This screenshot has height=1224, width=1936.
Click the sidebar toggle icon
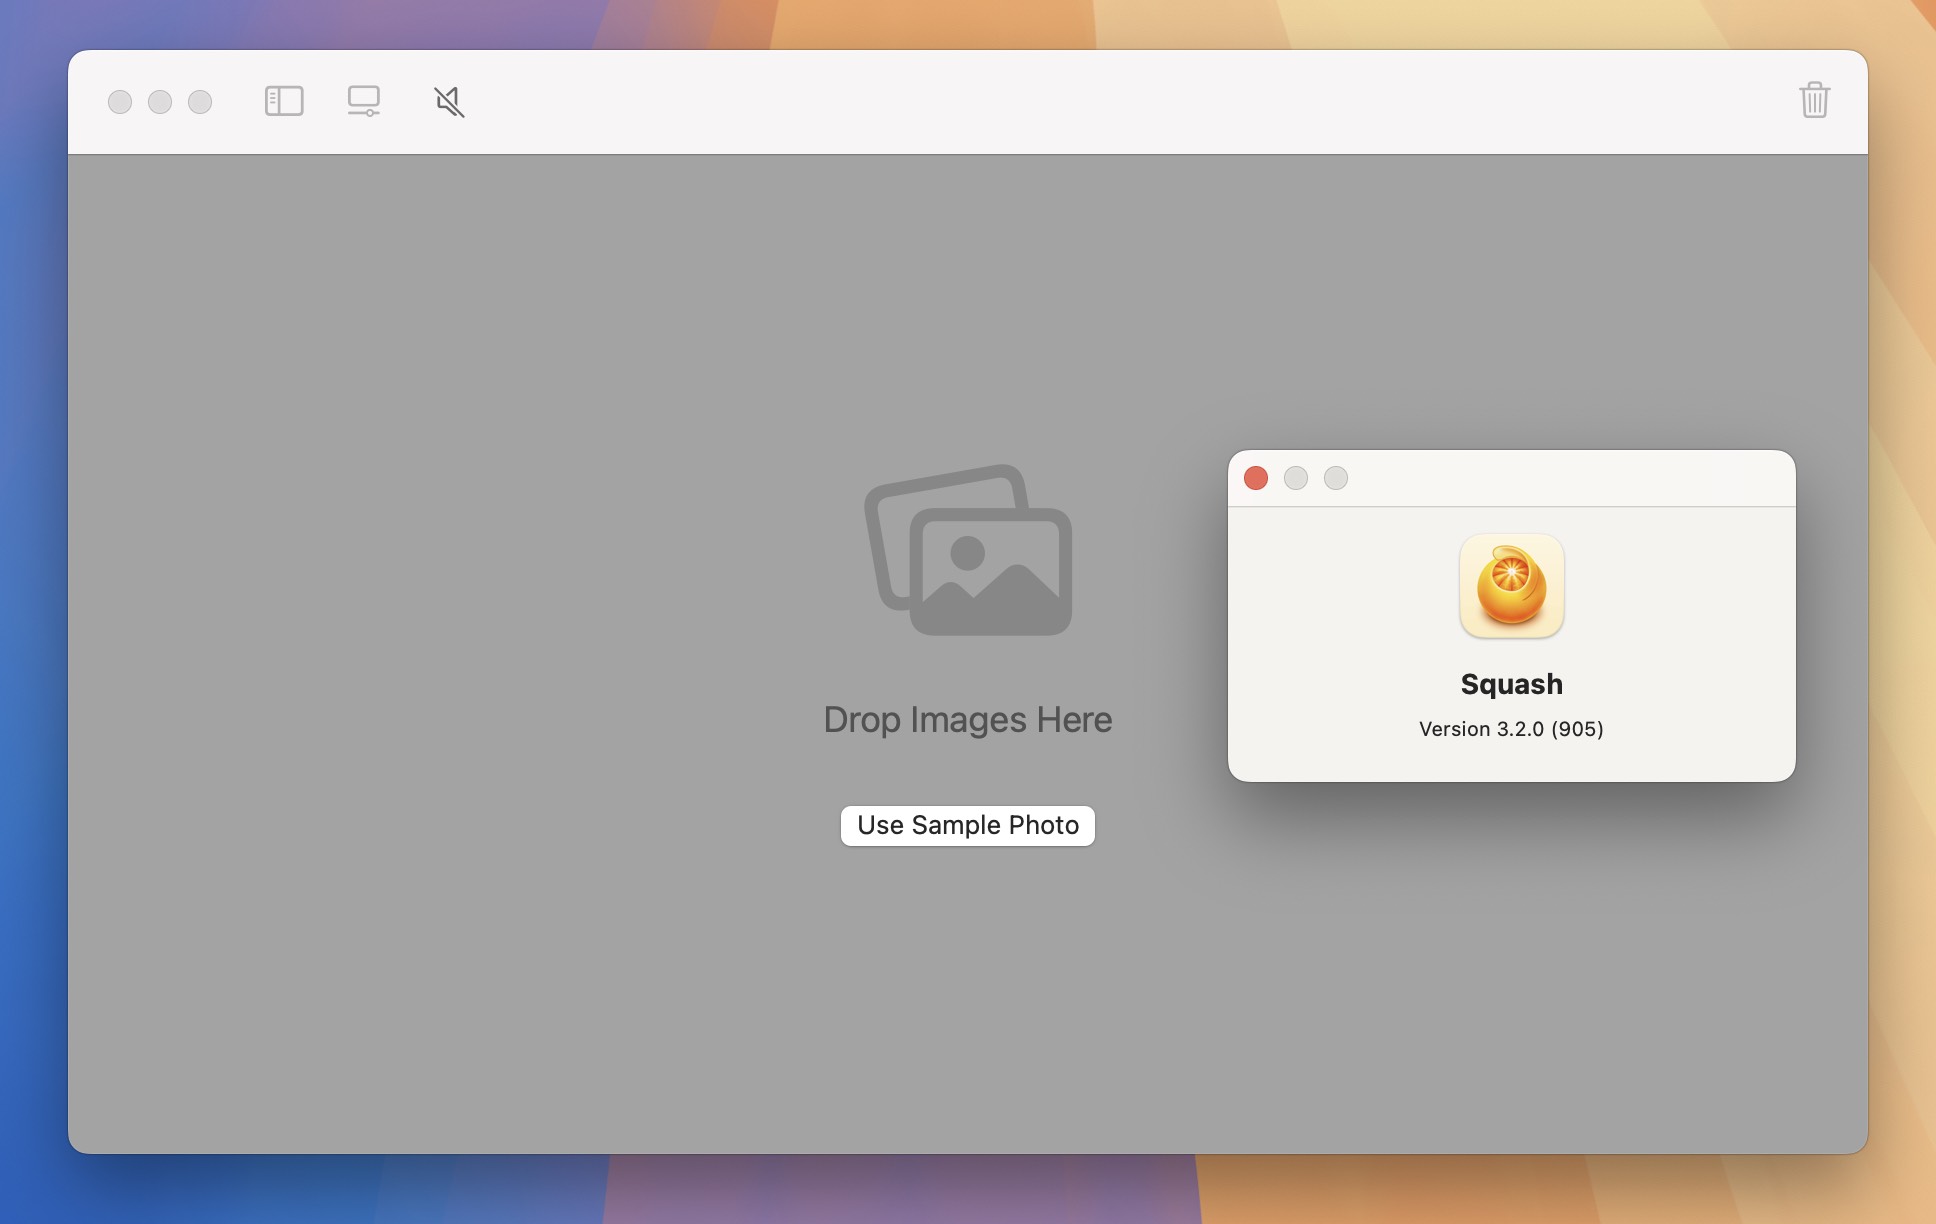click(x=282, y=99)
